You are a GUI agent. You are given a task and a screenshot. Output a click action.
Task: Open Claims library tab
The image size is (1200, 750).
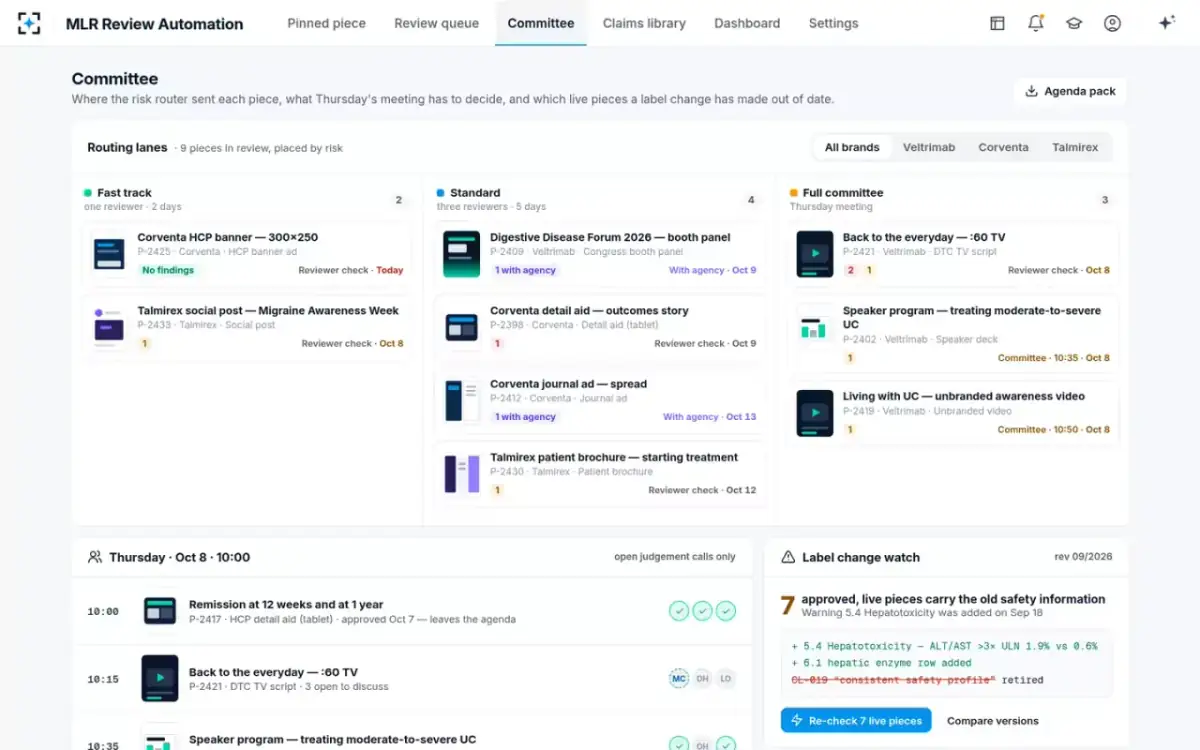[x=644, y=23]
